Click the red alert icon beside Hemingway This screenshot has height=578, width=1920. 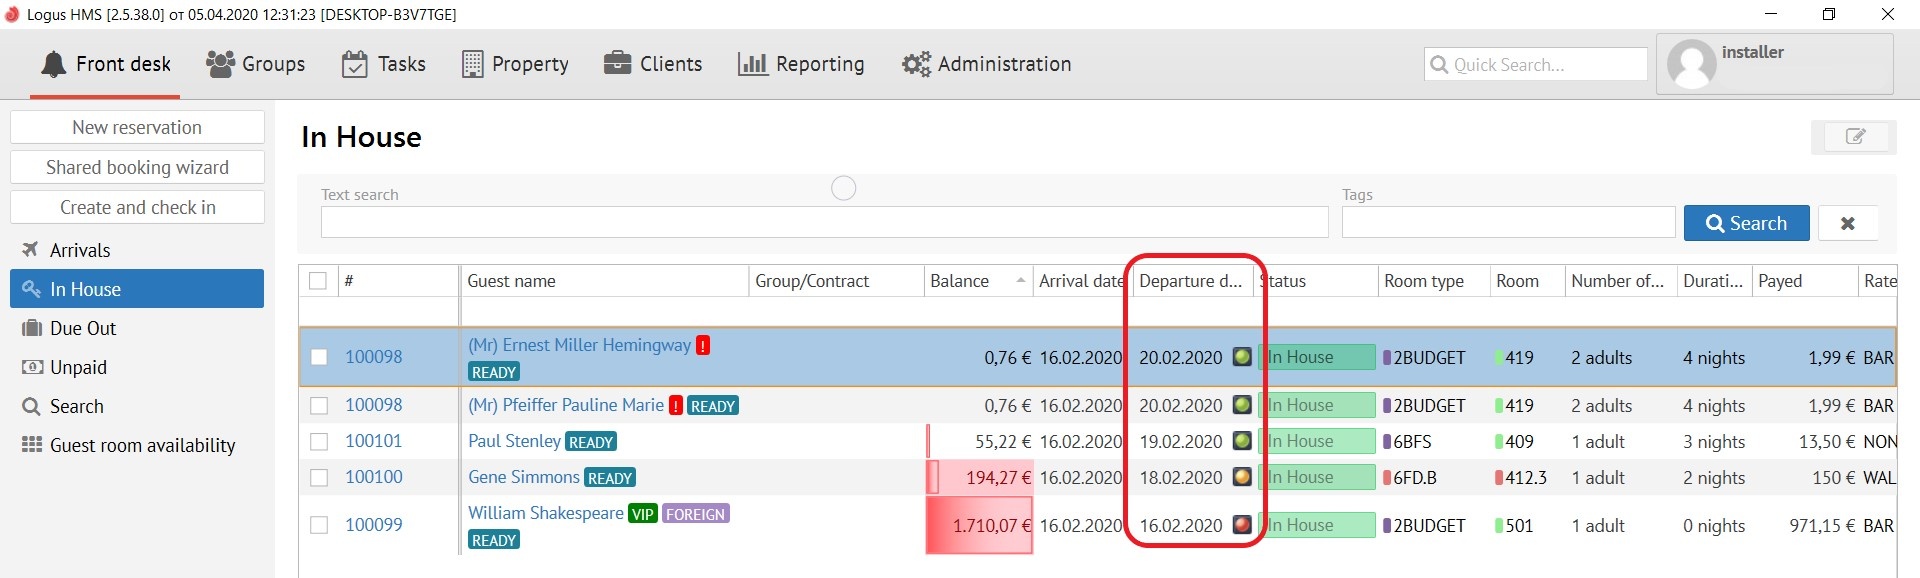pyautogui.click(x=703, y=345)
